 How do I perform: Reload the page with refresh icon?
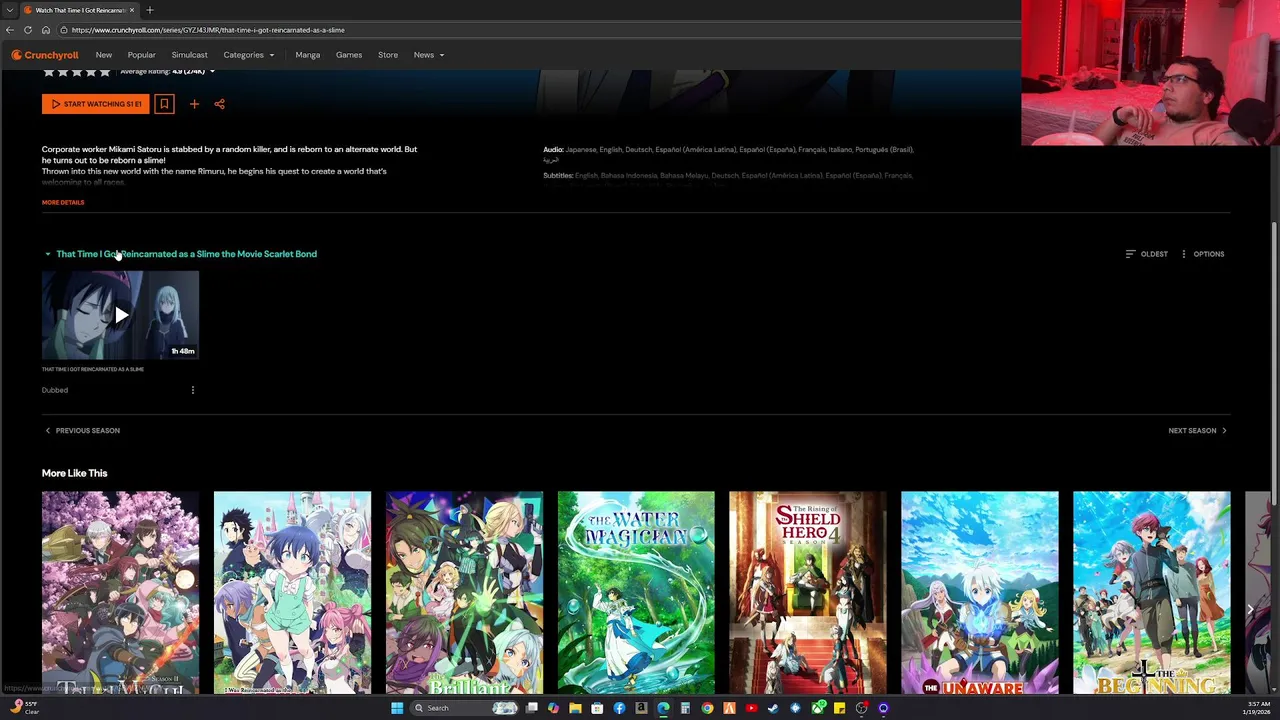click(x=28, y=30)
